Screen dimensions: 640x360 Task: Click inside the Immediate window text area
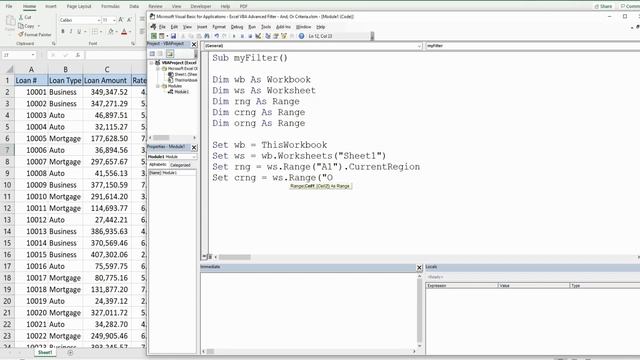click(x=309, y=310)
